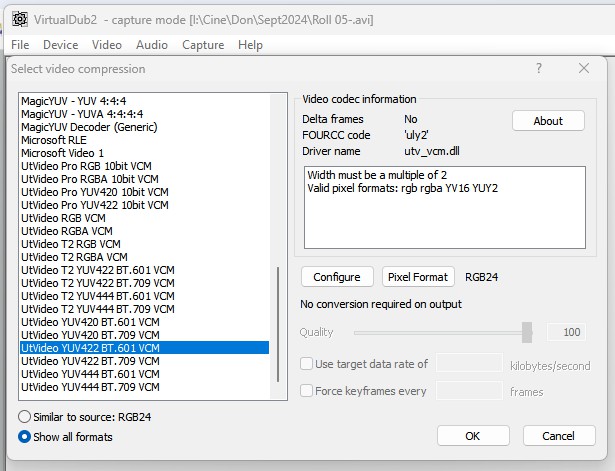This screenshot has height=471, width=615.
Task: Select the Show all formats option
Action: coord(25,436)
